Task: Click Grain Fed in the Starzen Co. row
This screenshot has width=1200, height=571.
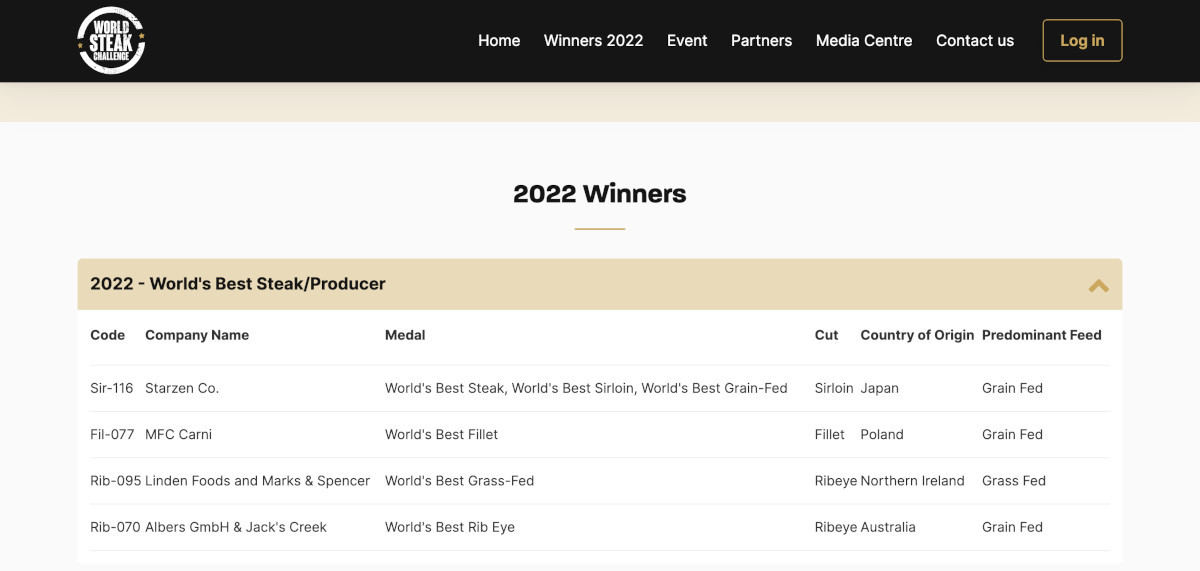Action: [1012, 388]
